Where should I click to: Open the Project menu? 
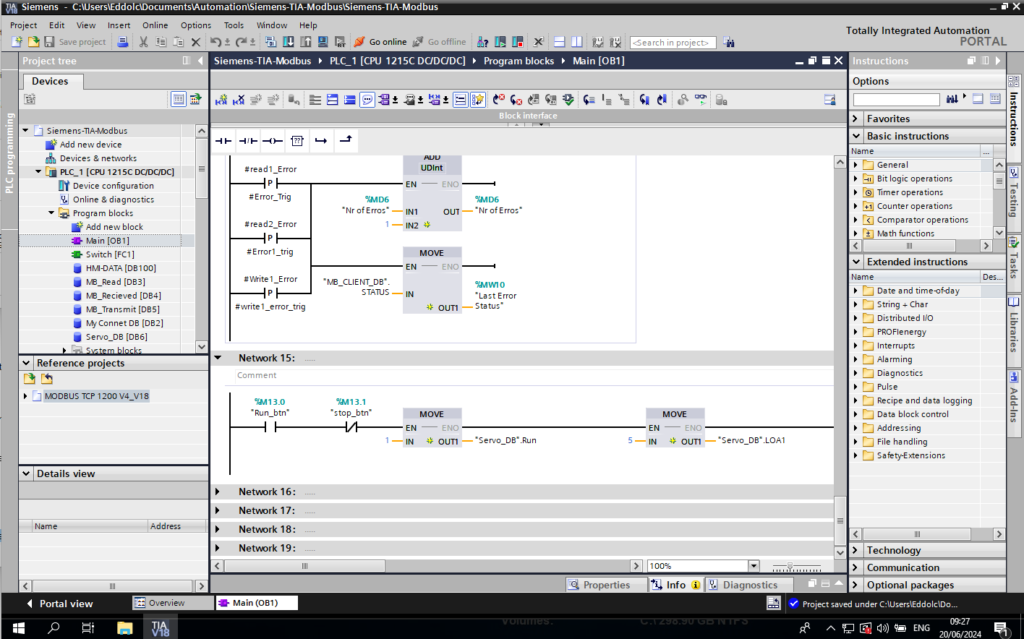24,25
